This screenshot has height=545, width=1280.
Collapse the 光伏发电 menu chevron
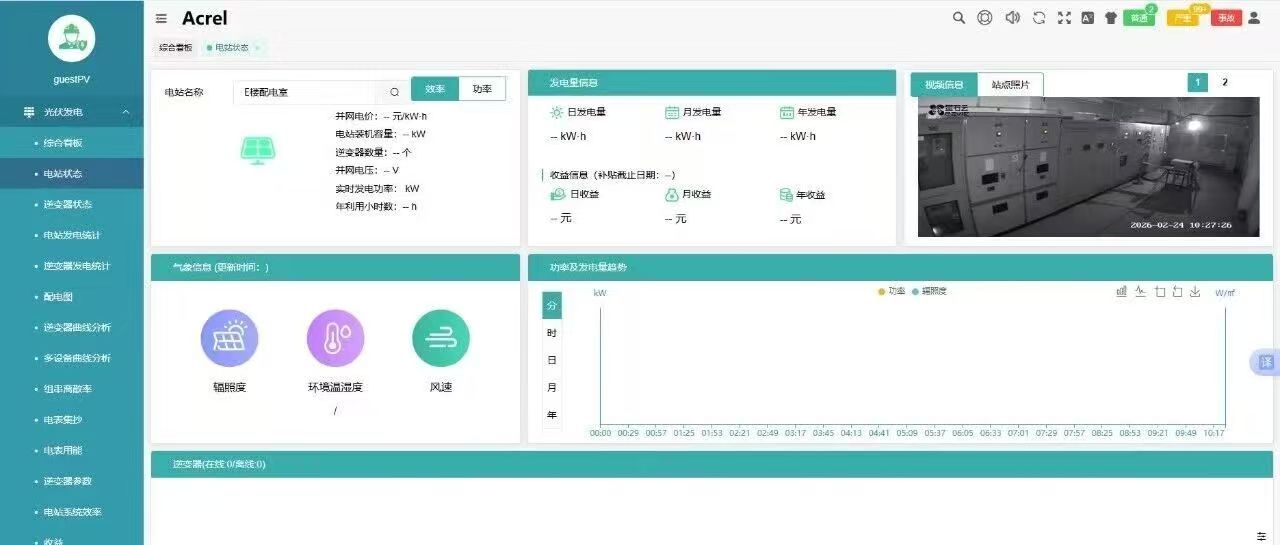tap(126, 113)
